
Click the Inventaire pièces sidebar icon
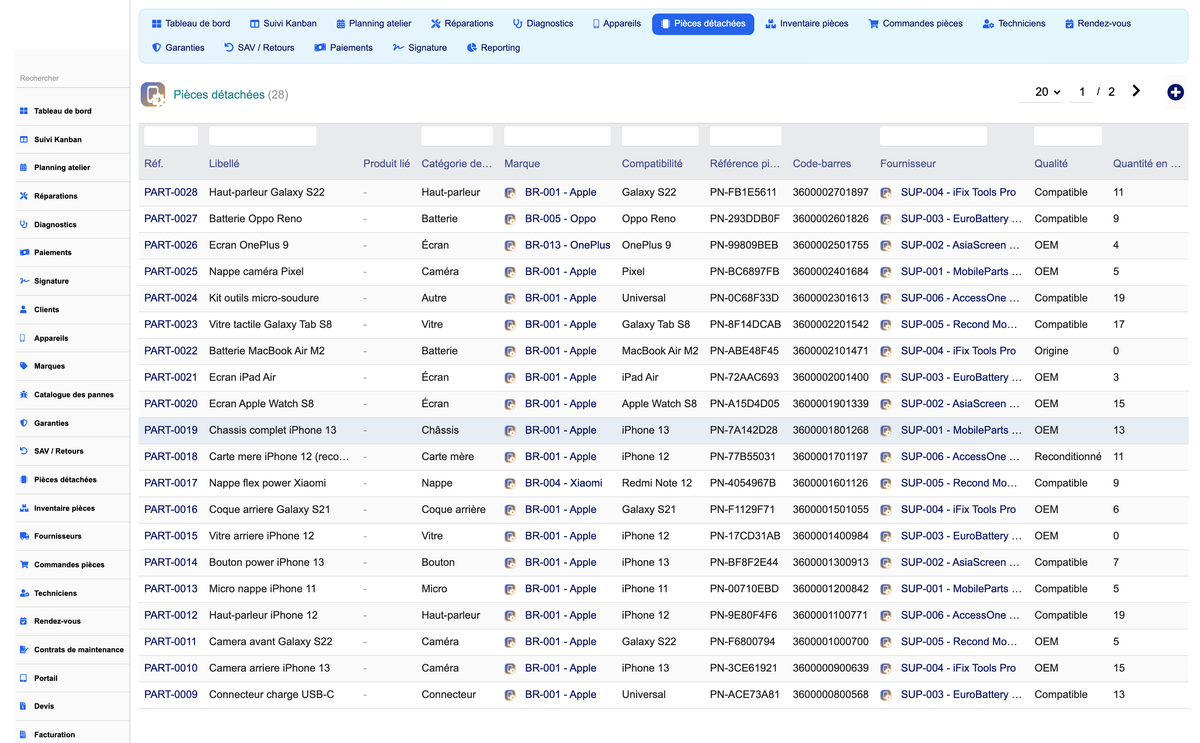24,508
